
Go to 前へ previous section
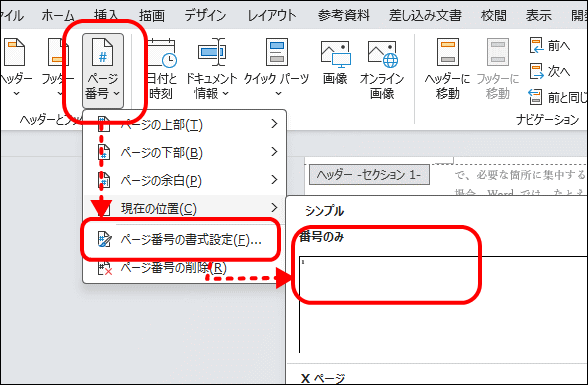click(x=550, y=45)
